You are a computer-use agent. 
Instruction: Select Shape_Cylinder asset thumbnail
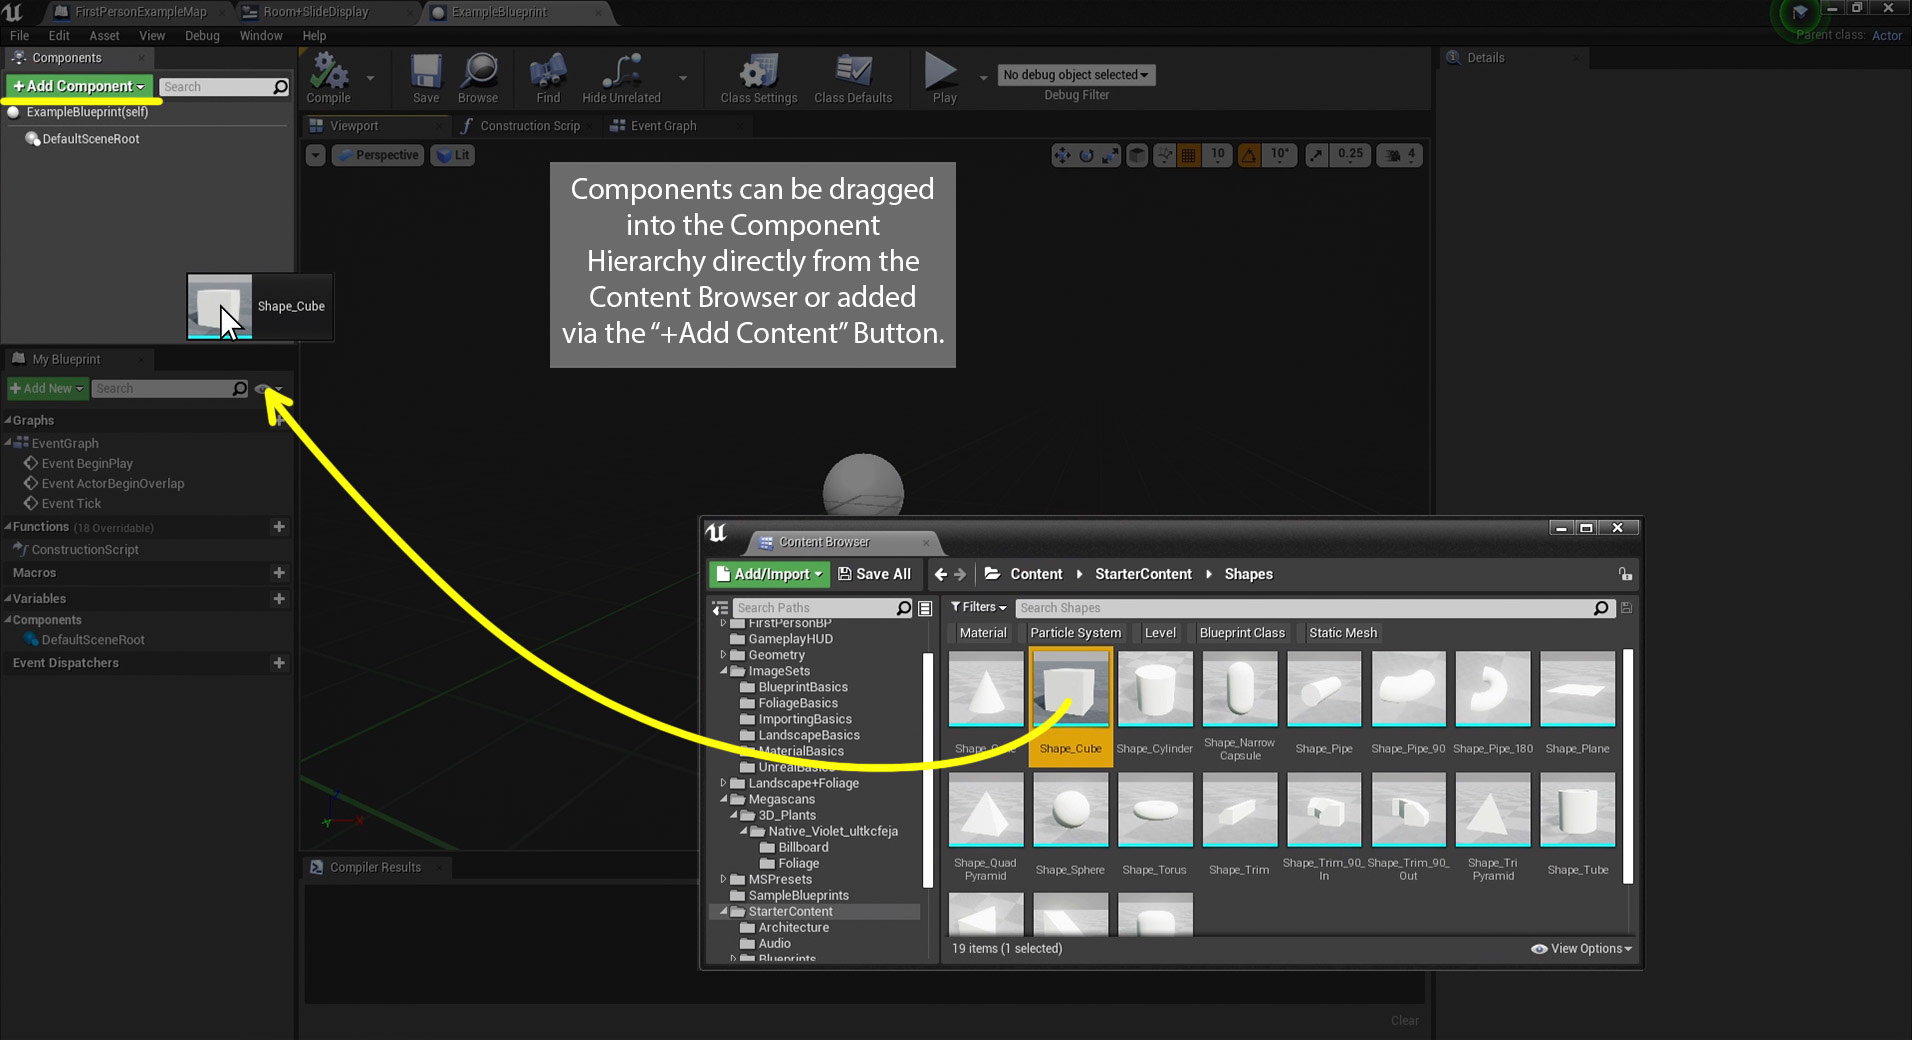click(1154, 689)
